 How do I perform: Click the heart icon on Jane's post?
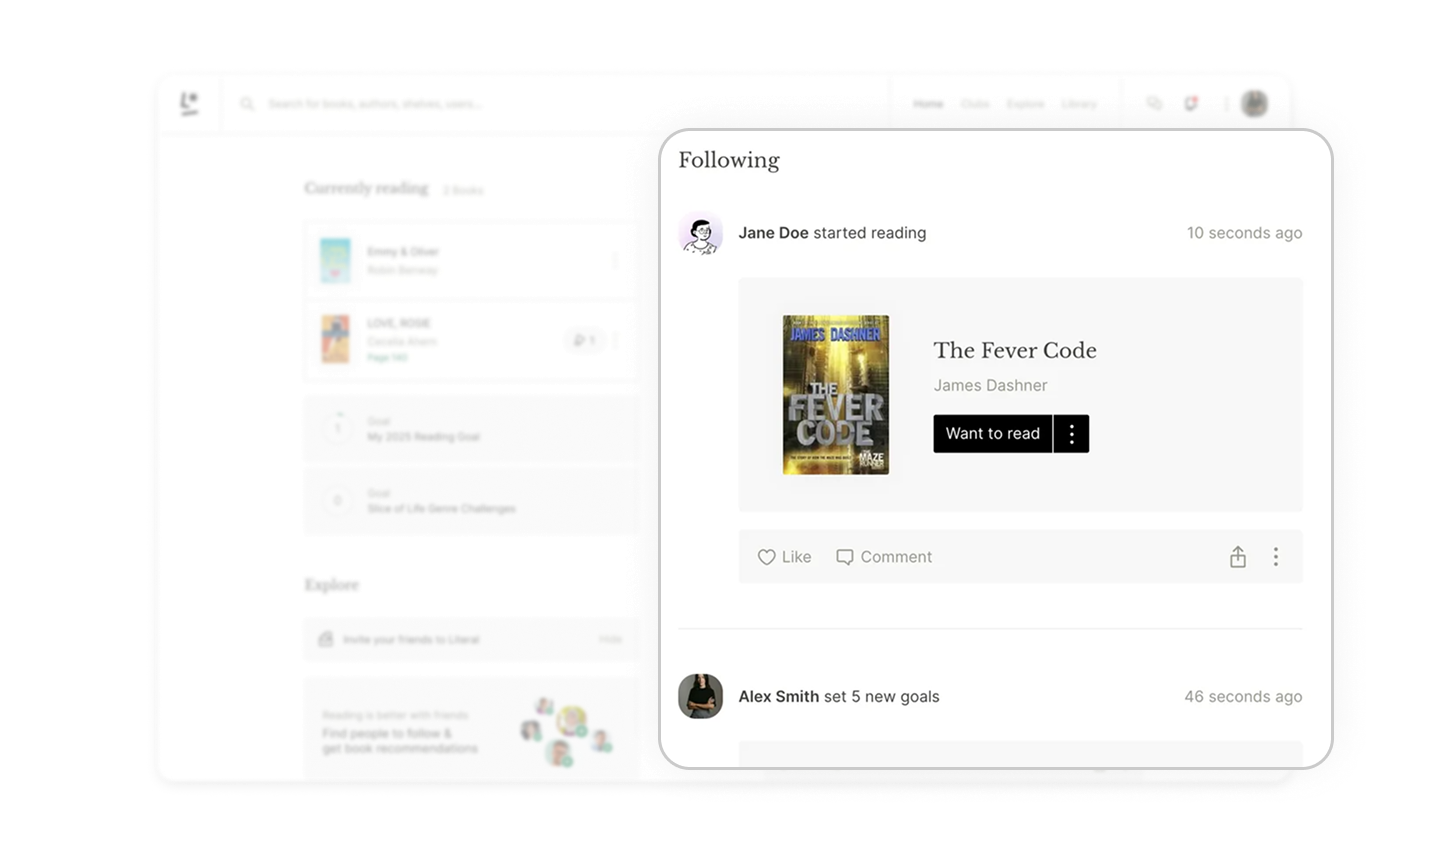tap(766, 557)
